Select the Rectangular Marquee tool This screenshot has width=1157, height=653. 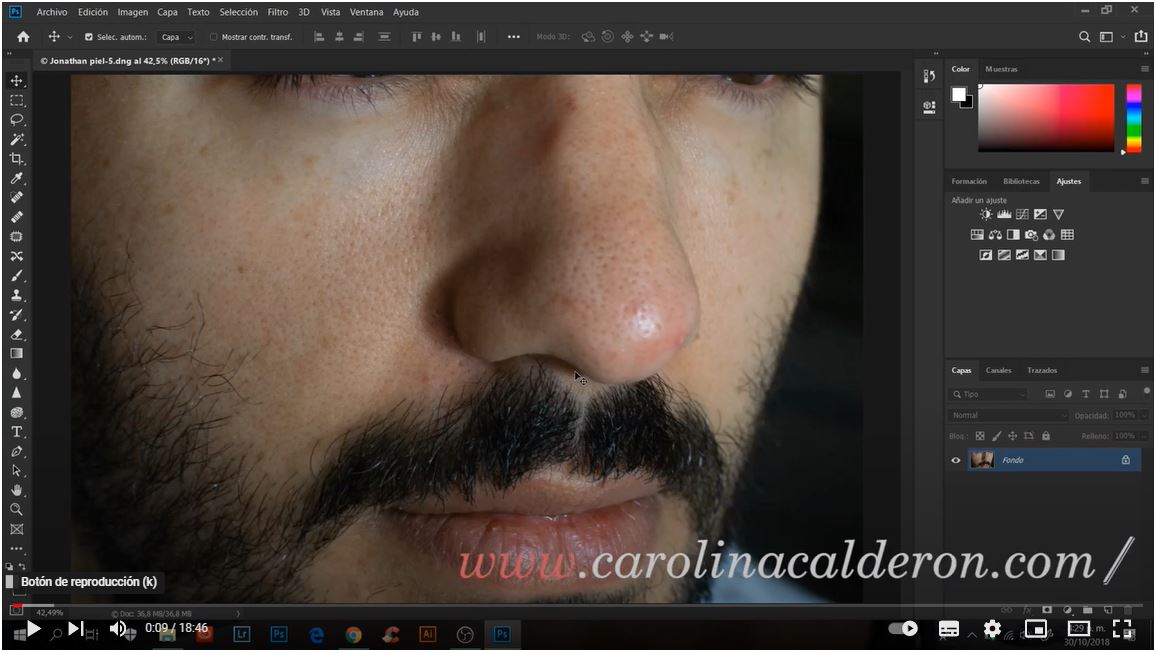pyautogui.click(x=16, y=100)
